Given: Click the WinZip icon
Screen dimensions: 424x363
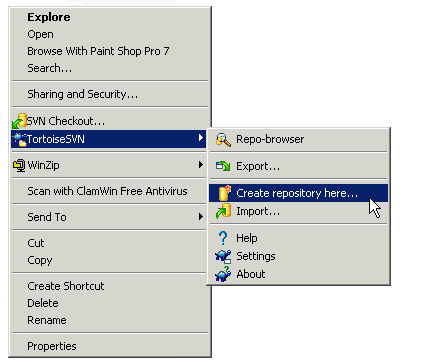Looking at the screenshot, I should click(19, 165).
